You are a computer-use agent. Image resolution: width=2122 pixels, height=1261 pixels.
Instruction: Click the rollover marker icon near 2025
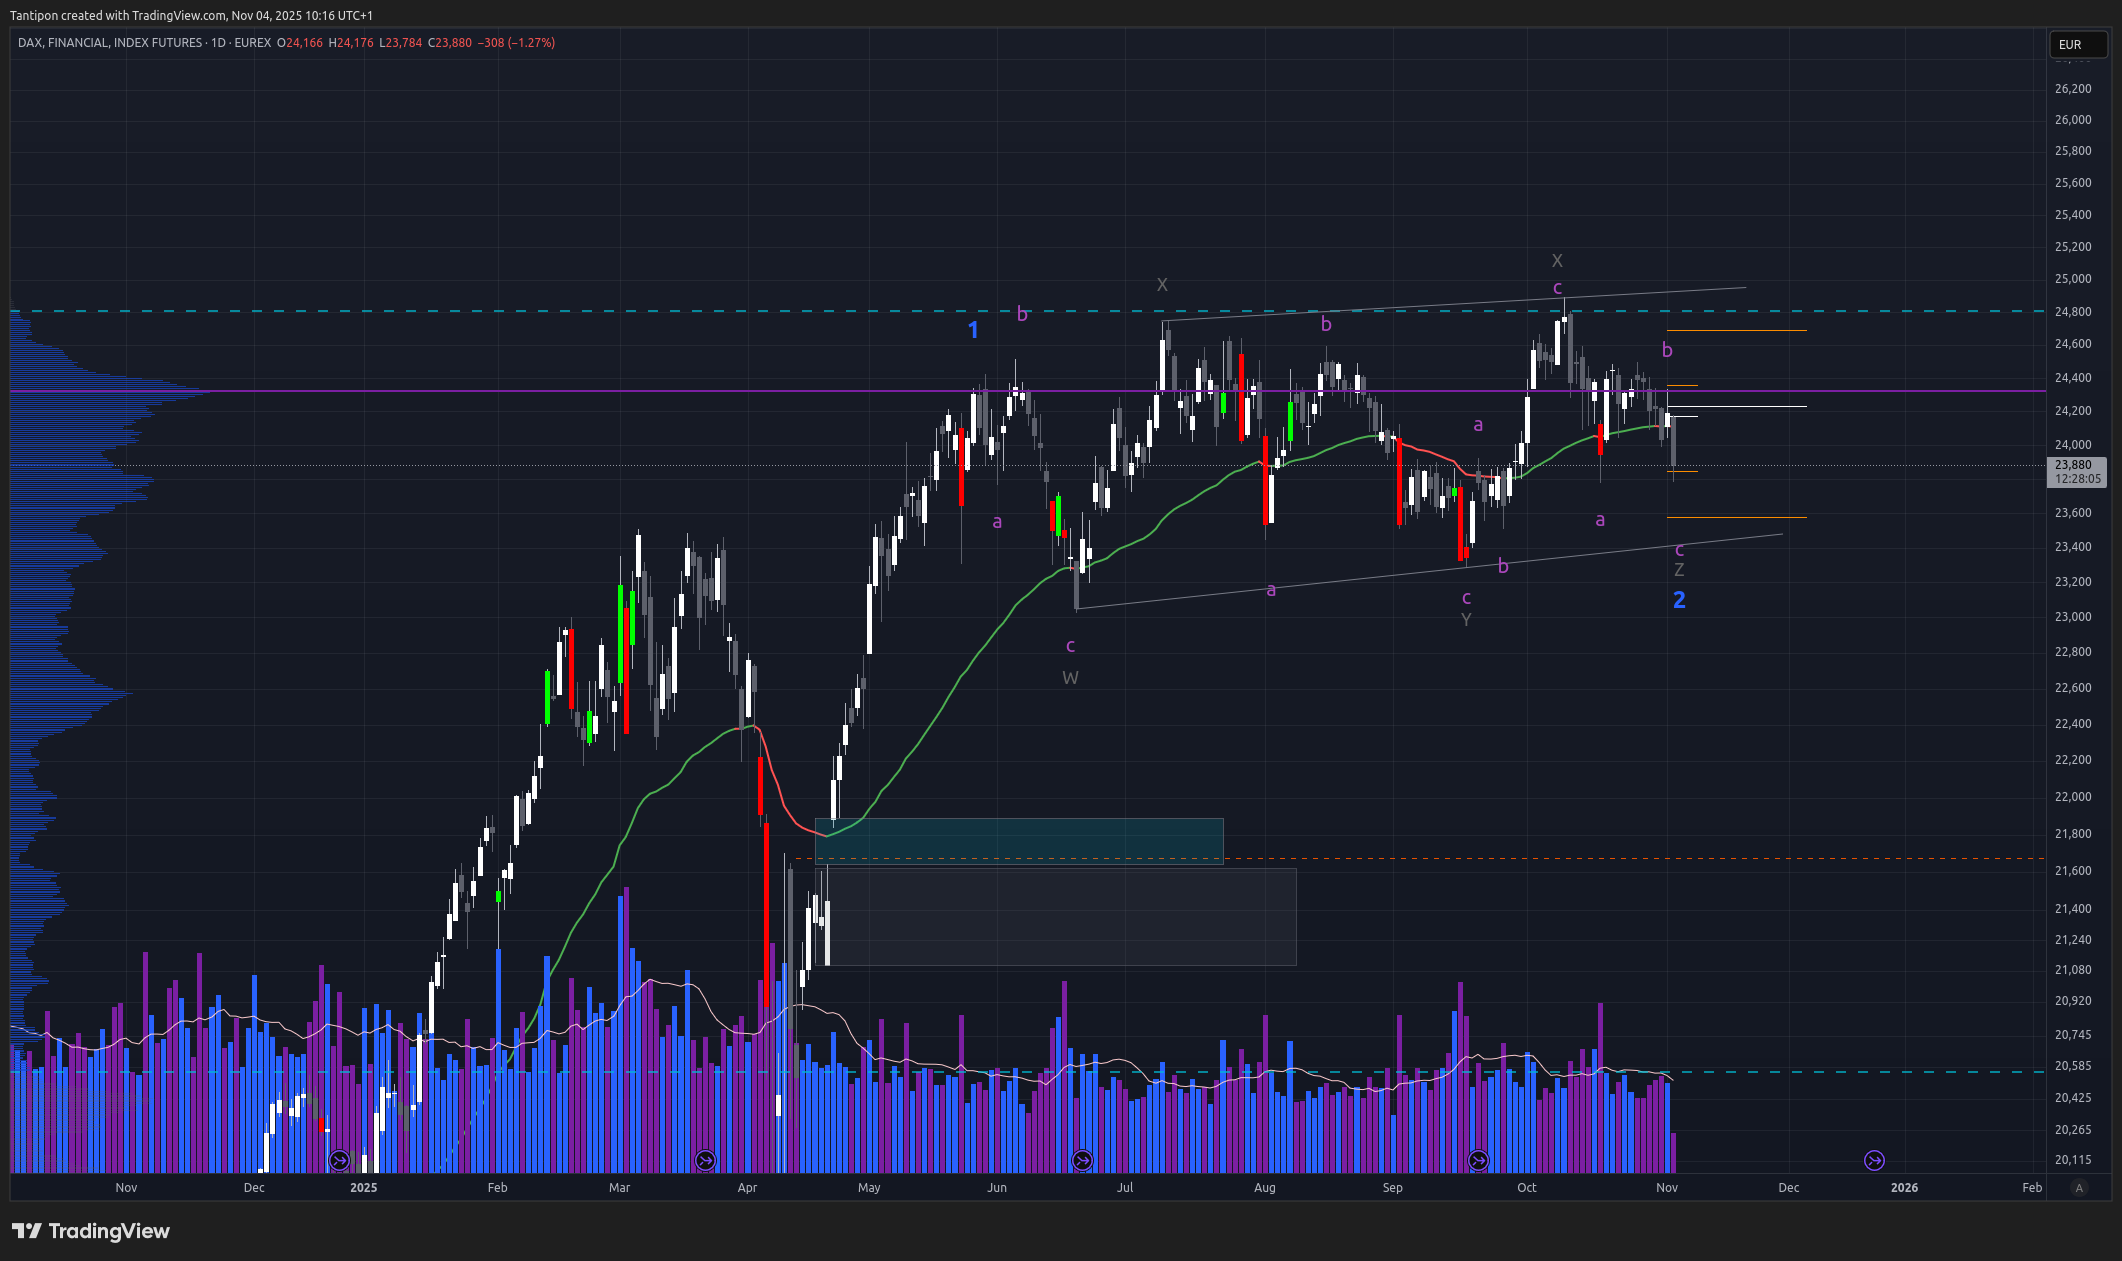(339, 1160)
